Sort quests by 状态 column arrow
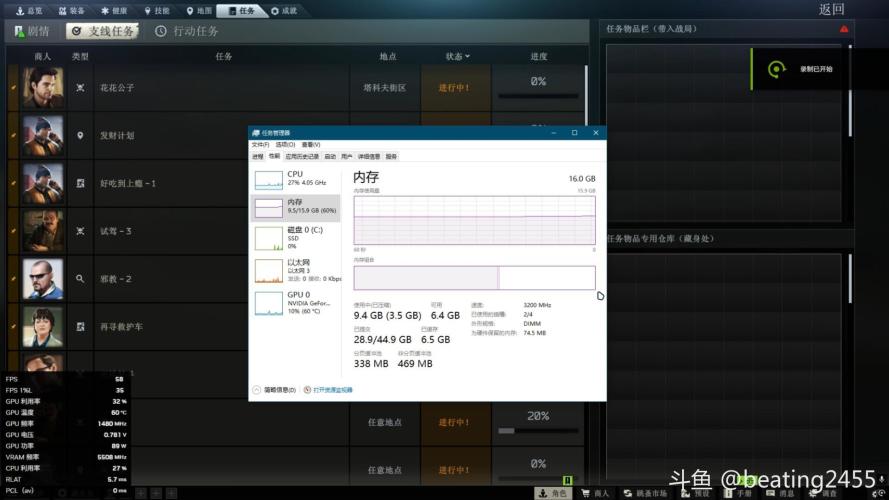 pos(468,56)
